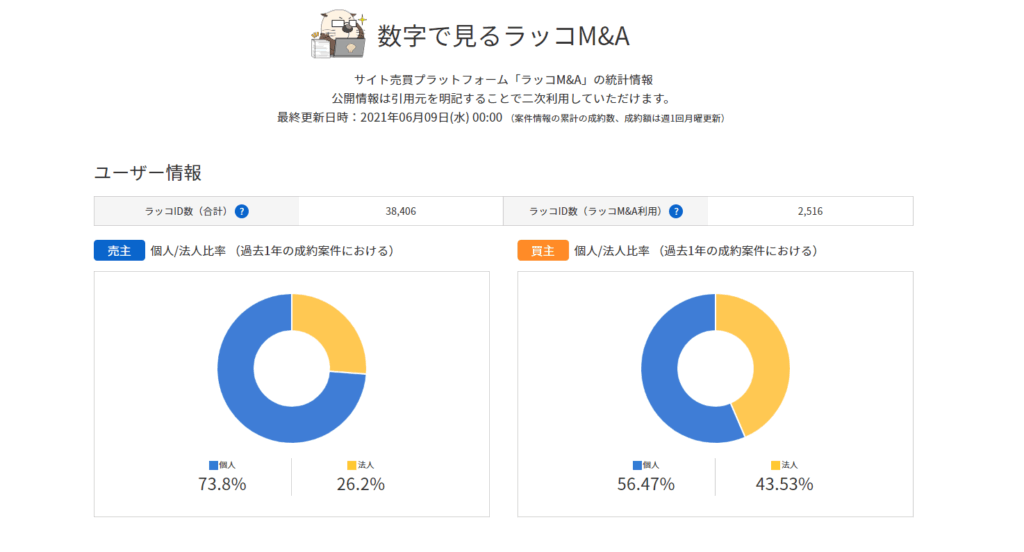Click the 数字で見るラッコM&A page title
This screenshot has width=1024, height=552.
[x=503, y=35]
